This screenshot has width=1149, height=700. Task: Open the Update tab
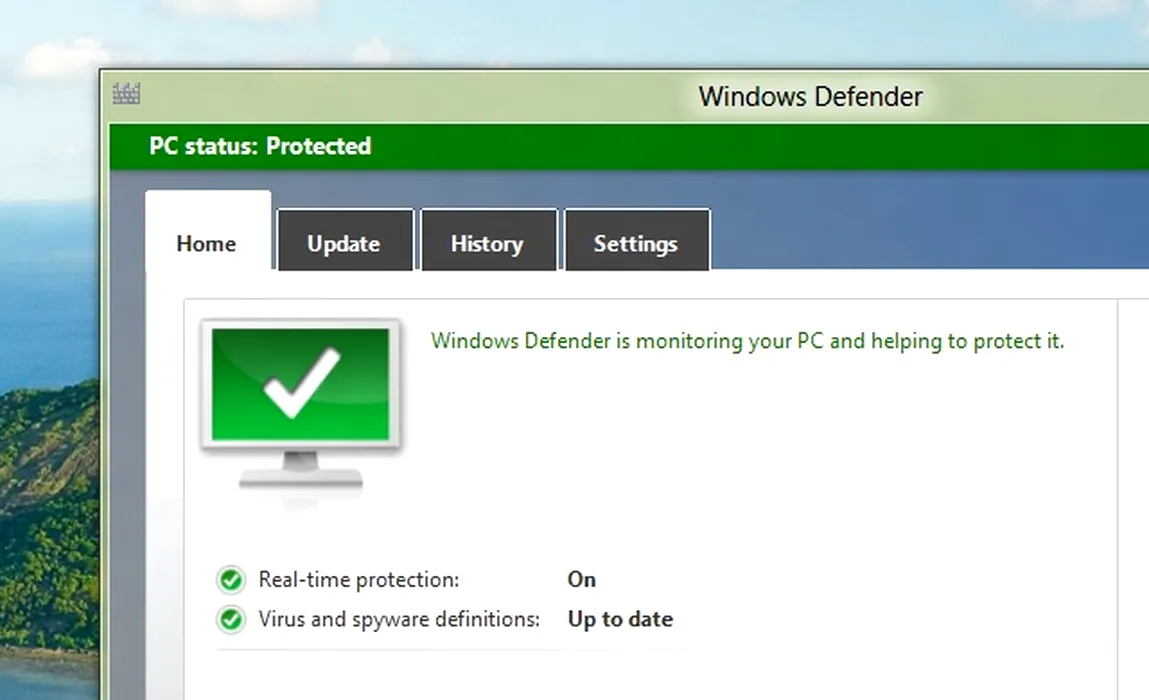coord(345,240)
